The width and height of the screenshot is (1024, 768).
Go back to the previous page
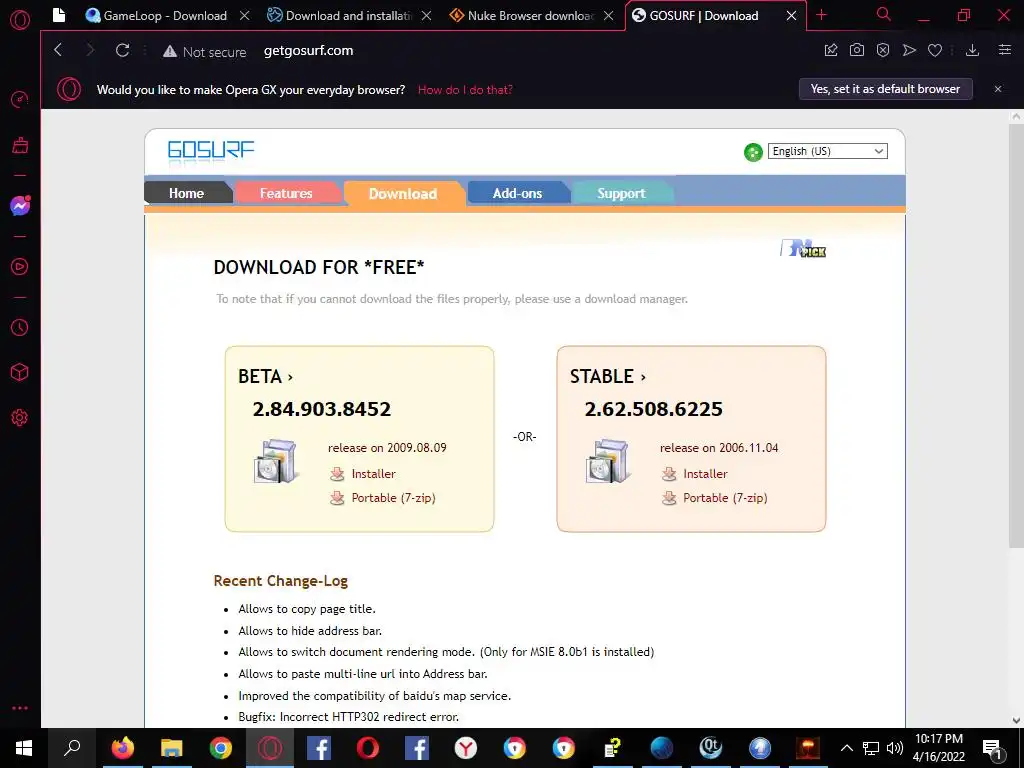pos(58,50)
